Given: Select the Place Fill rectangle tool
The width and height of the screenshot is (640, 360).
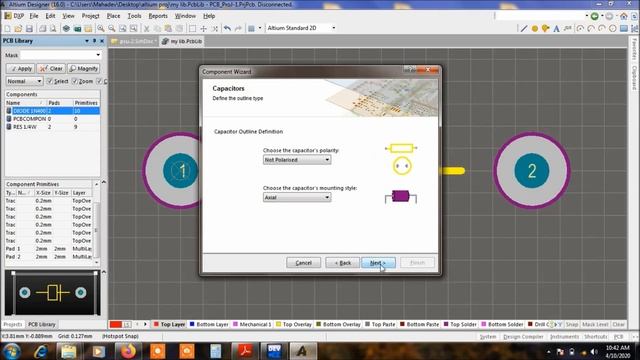Looking at the screenshot, I should (x=624, y=29).
